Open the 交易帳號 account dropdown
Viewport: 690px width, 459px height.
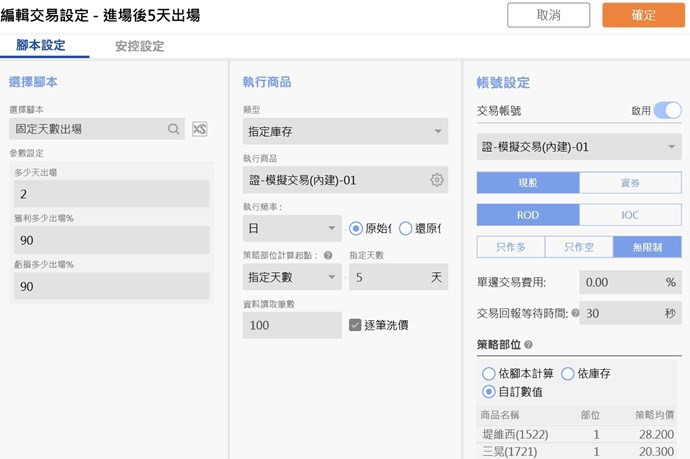coord(578,147)
